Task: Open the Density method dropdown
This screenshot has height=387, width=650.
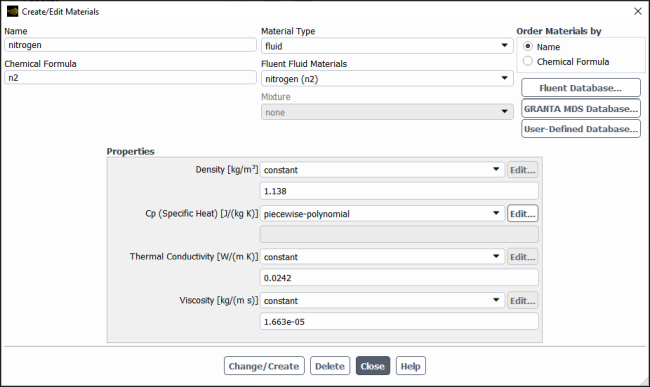Action: pyautogui.click(x=382, y=169)
